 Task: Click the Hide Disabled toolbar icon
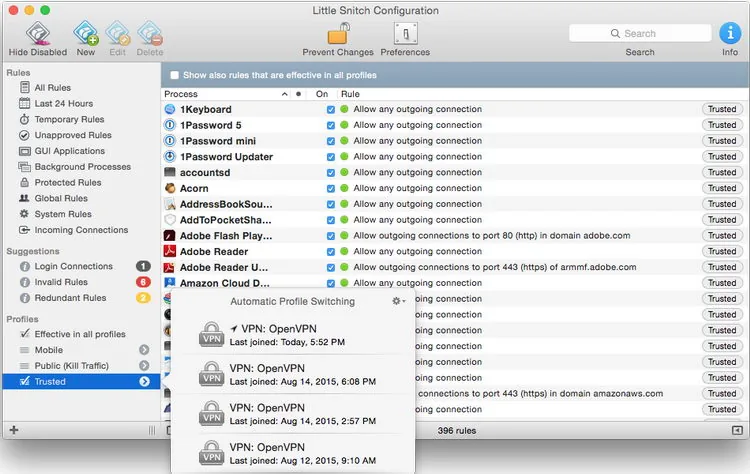38,33
